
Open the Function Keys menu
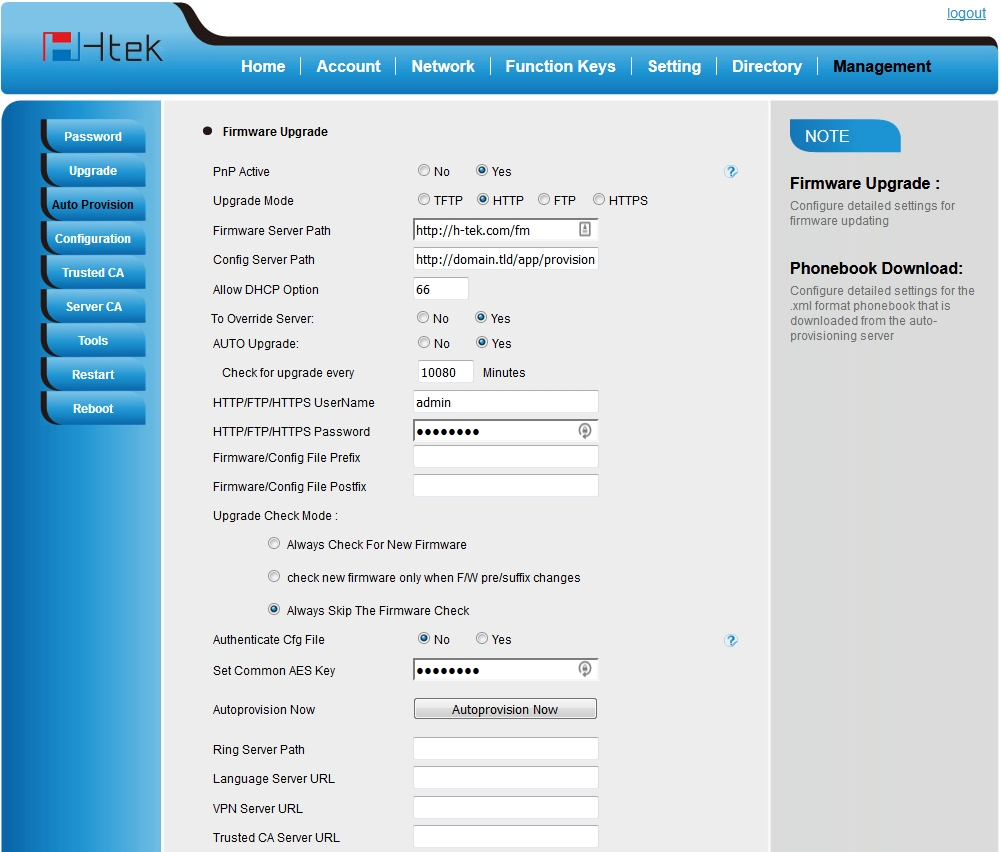[560, 66]
